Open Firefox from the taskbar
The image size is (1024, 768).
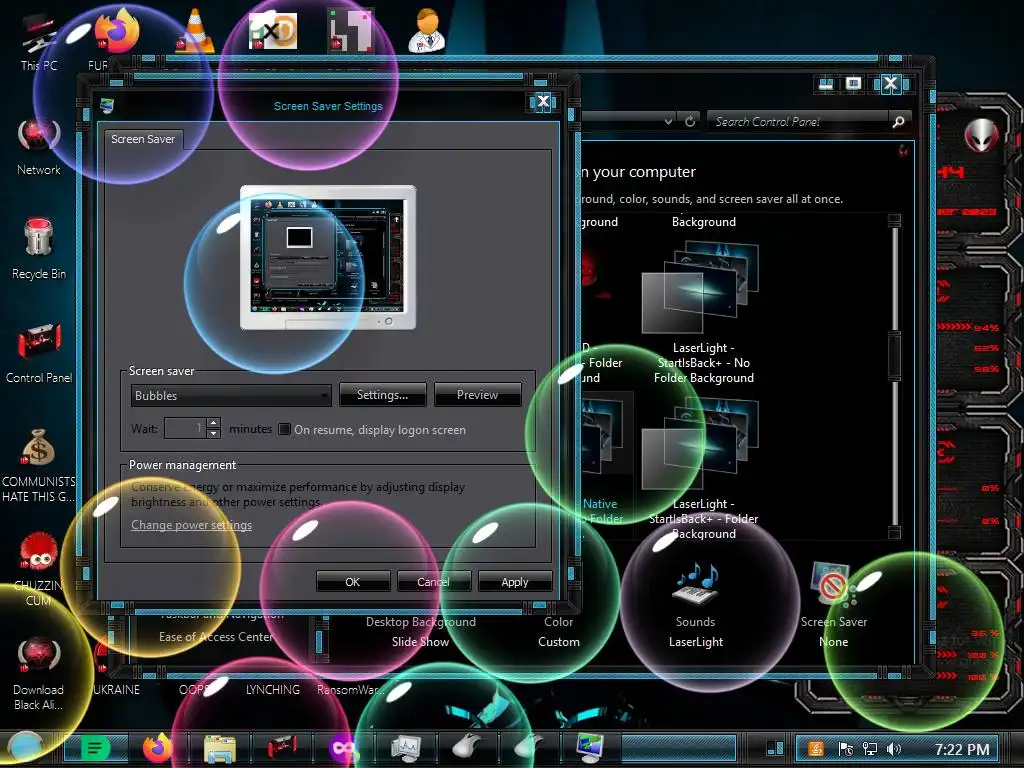[x=157, y=748]
